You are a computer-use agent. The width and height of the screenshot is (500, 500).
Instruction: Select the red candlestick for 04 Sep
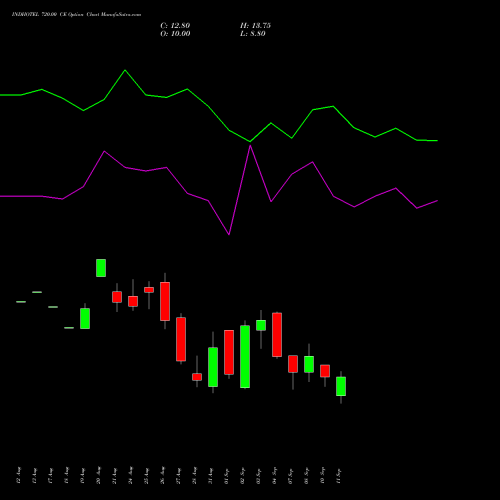pos(277,335)
